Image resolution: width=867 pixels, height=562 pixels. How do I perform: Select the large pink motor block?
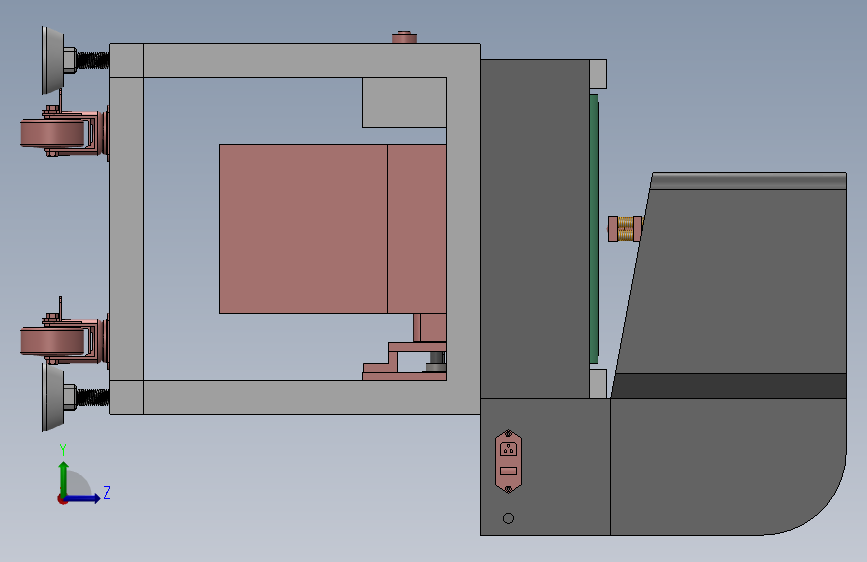(x=303, y=229)
